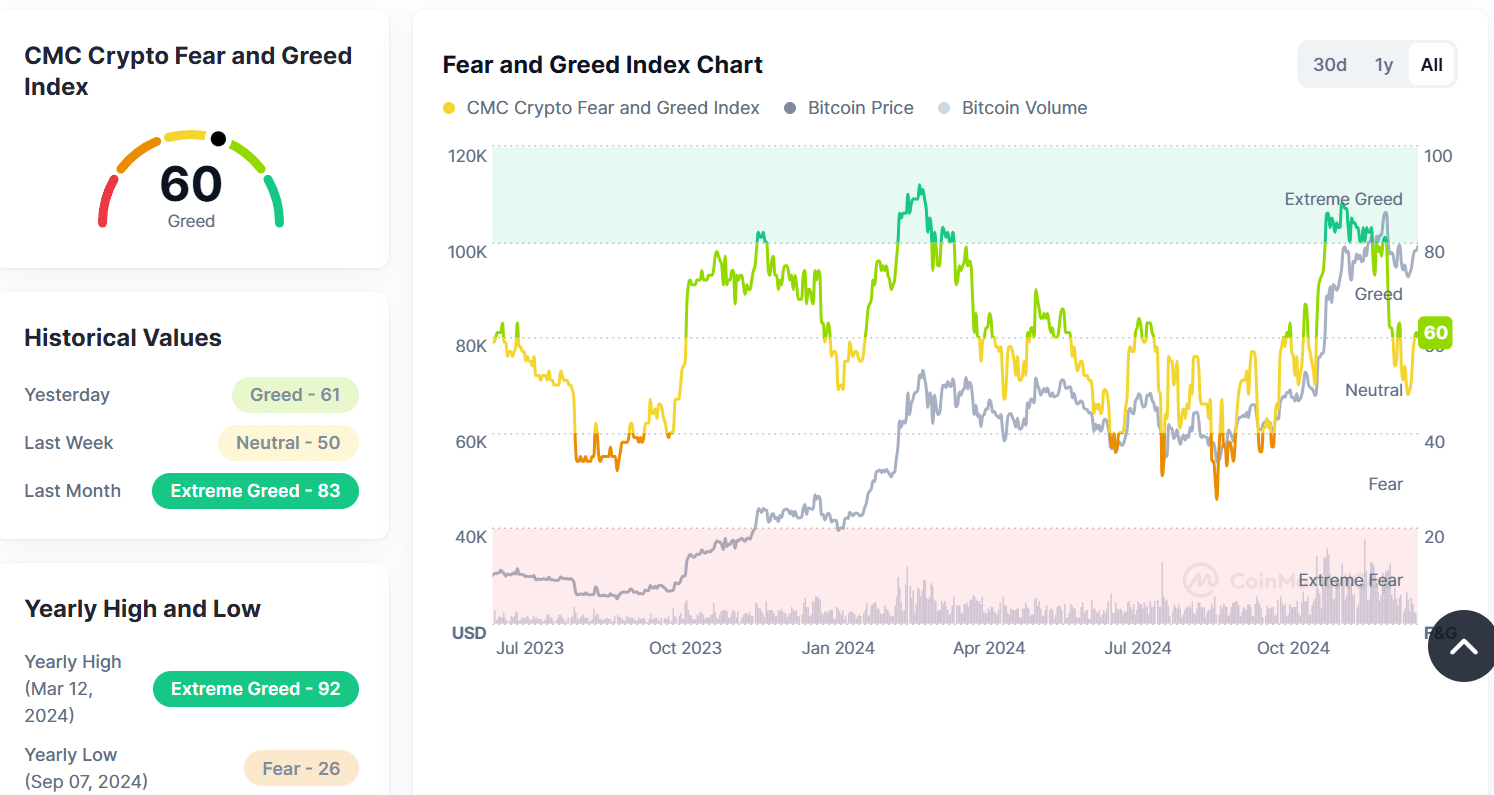Click the Extreme Greed - 92 badge
1494x795 pixels.
pyautogui.click(x=255, y=688)
